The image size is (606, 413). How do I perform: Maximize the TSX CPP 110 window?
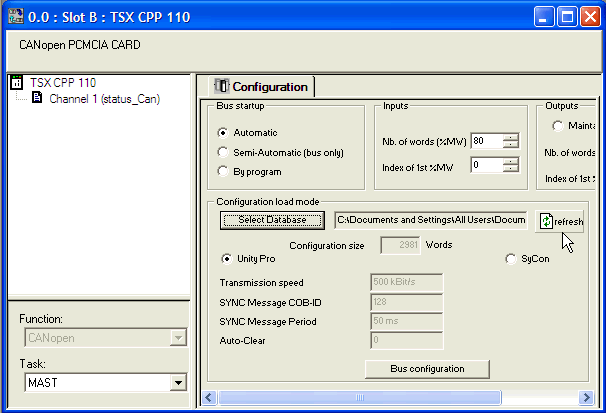(567, 17)
